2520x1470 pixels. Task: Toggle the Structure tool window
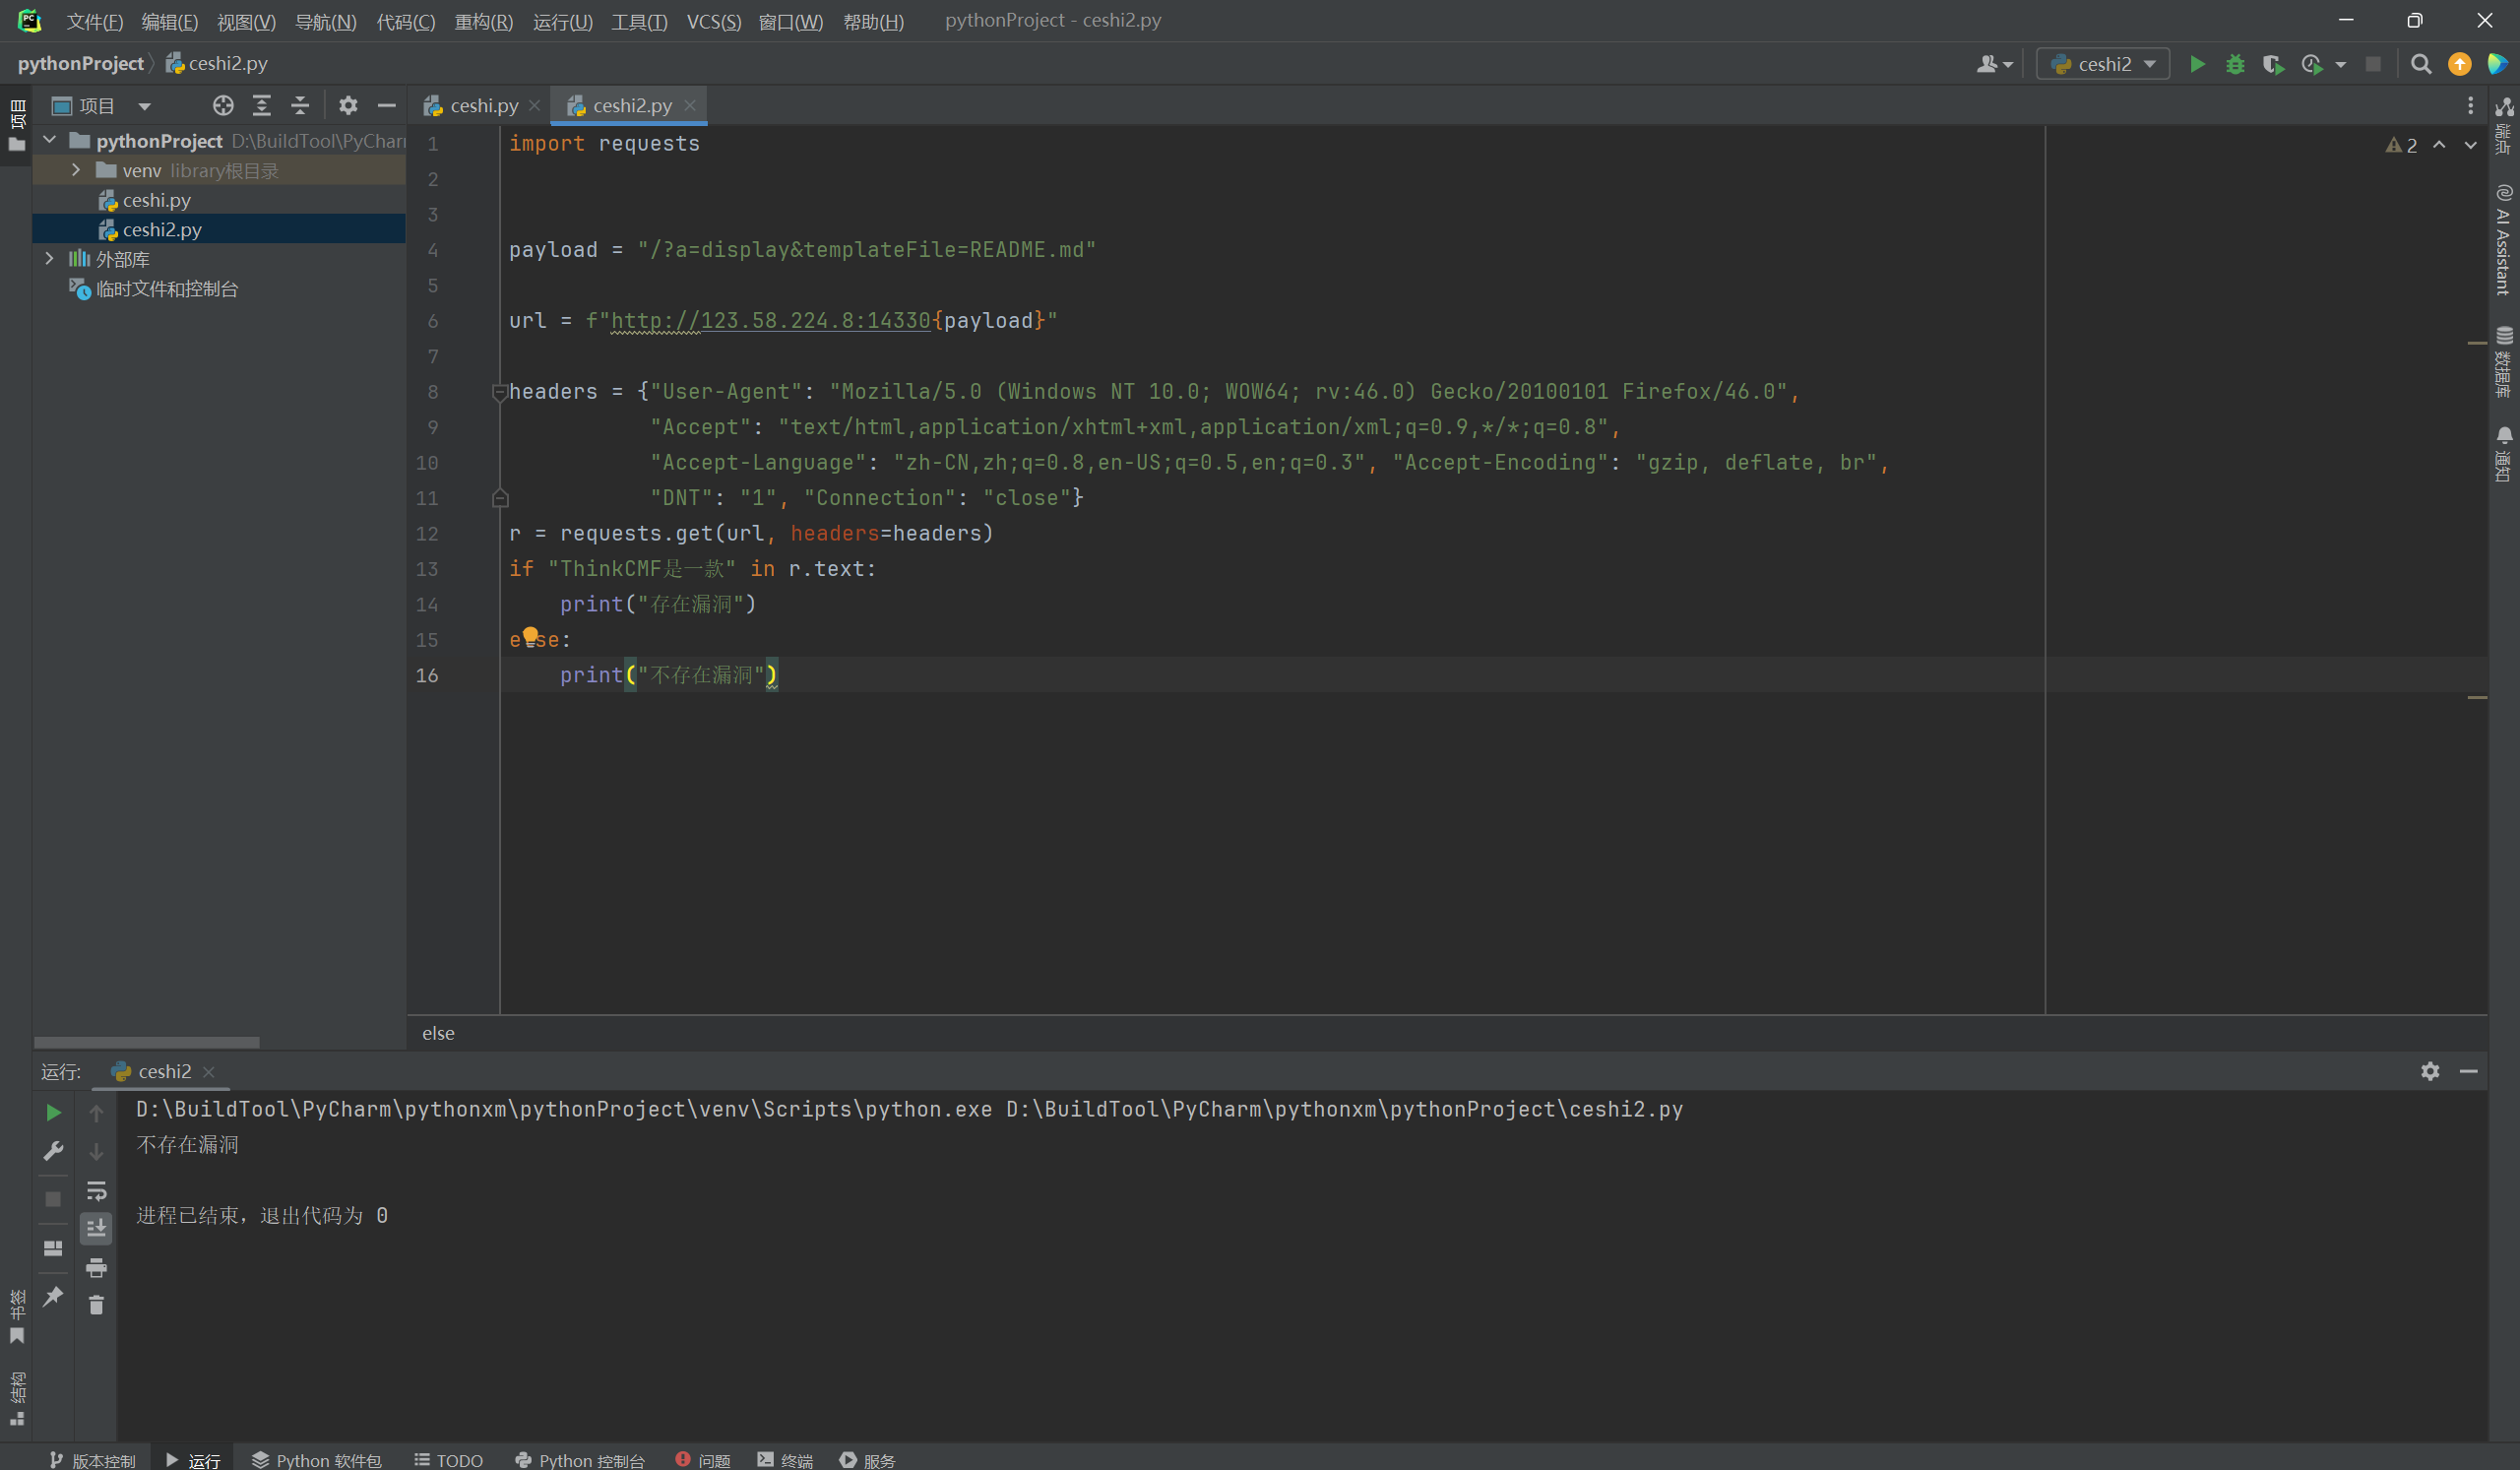pyautogui.click(x=17, y=1397)
